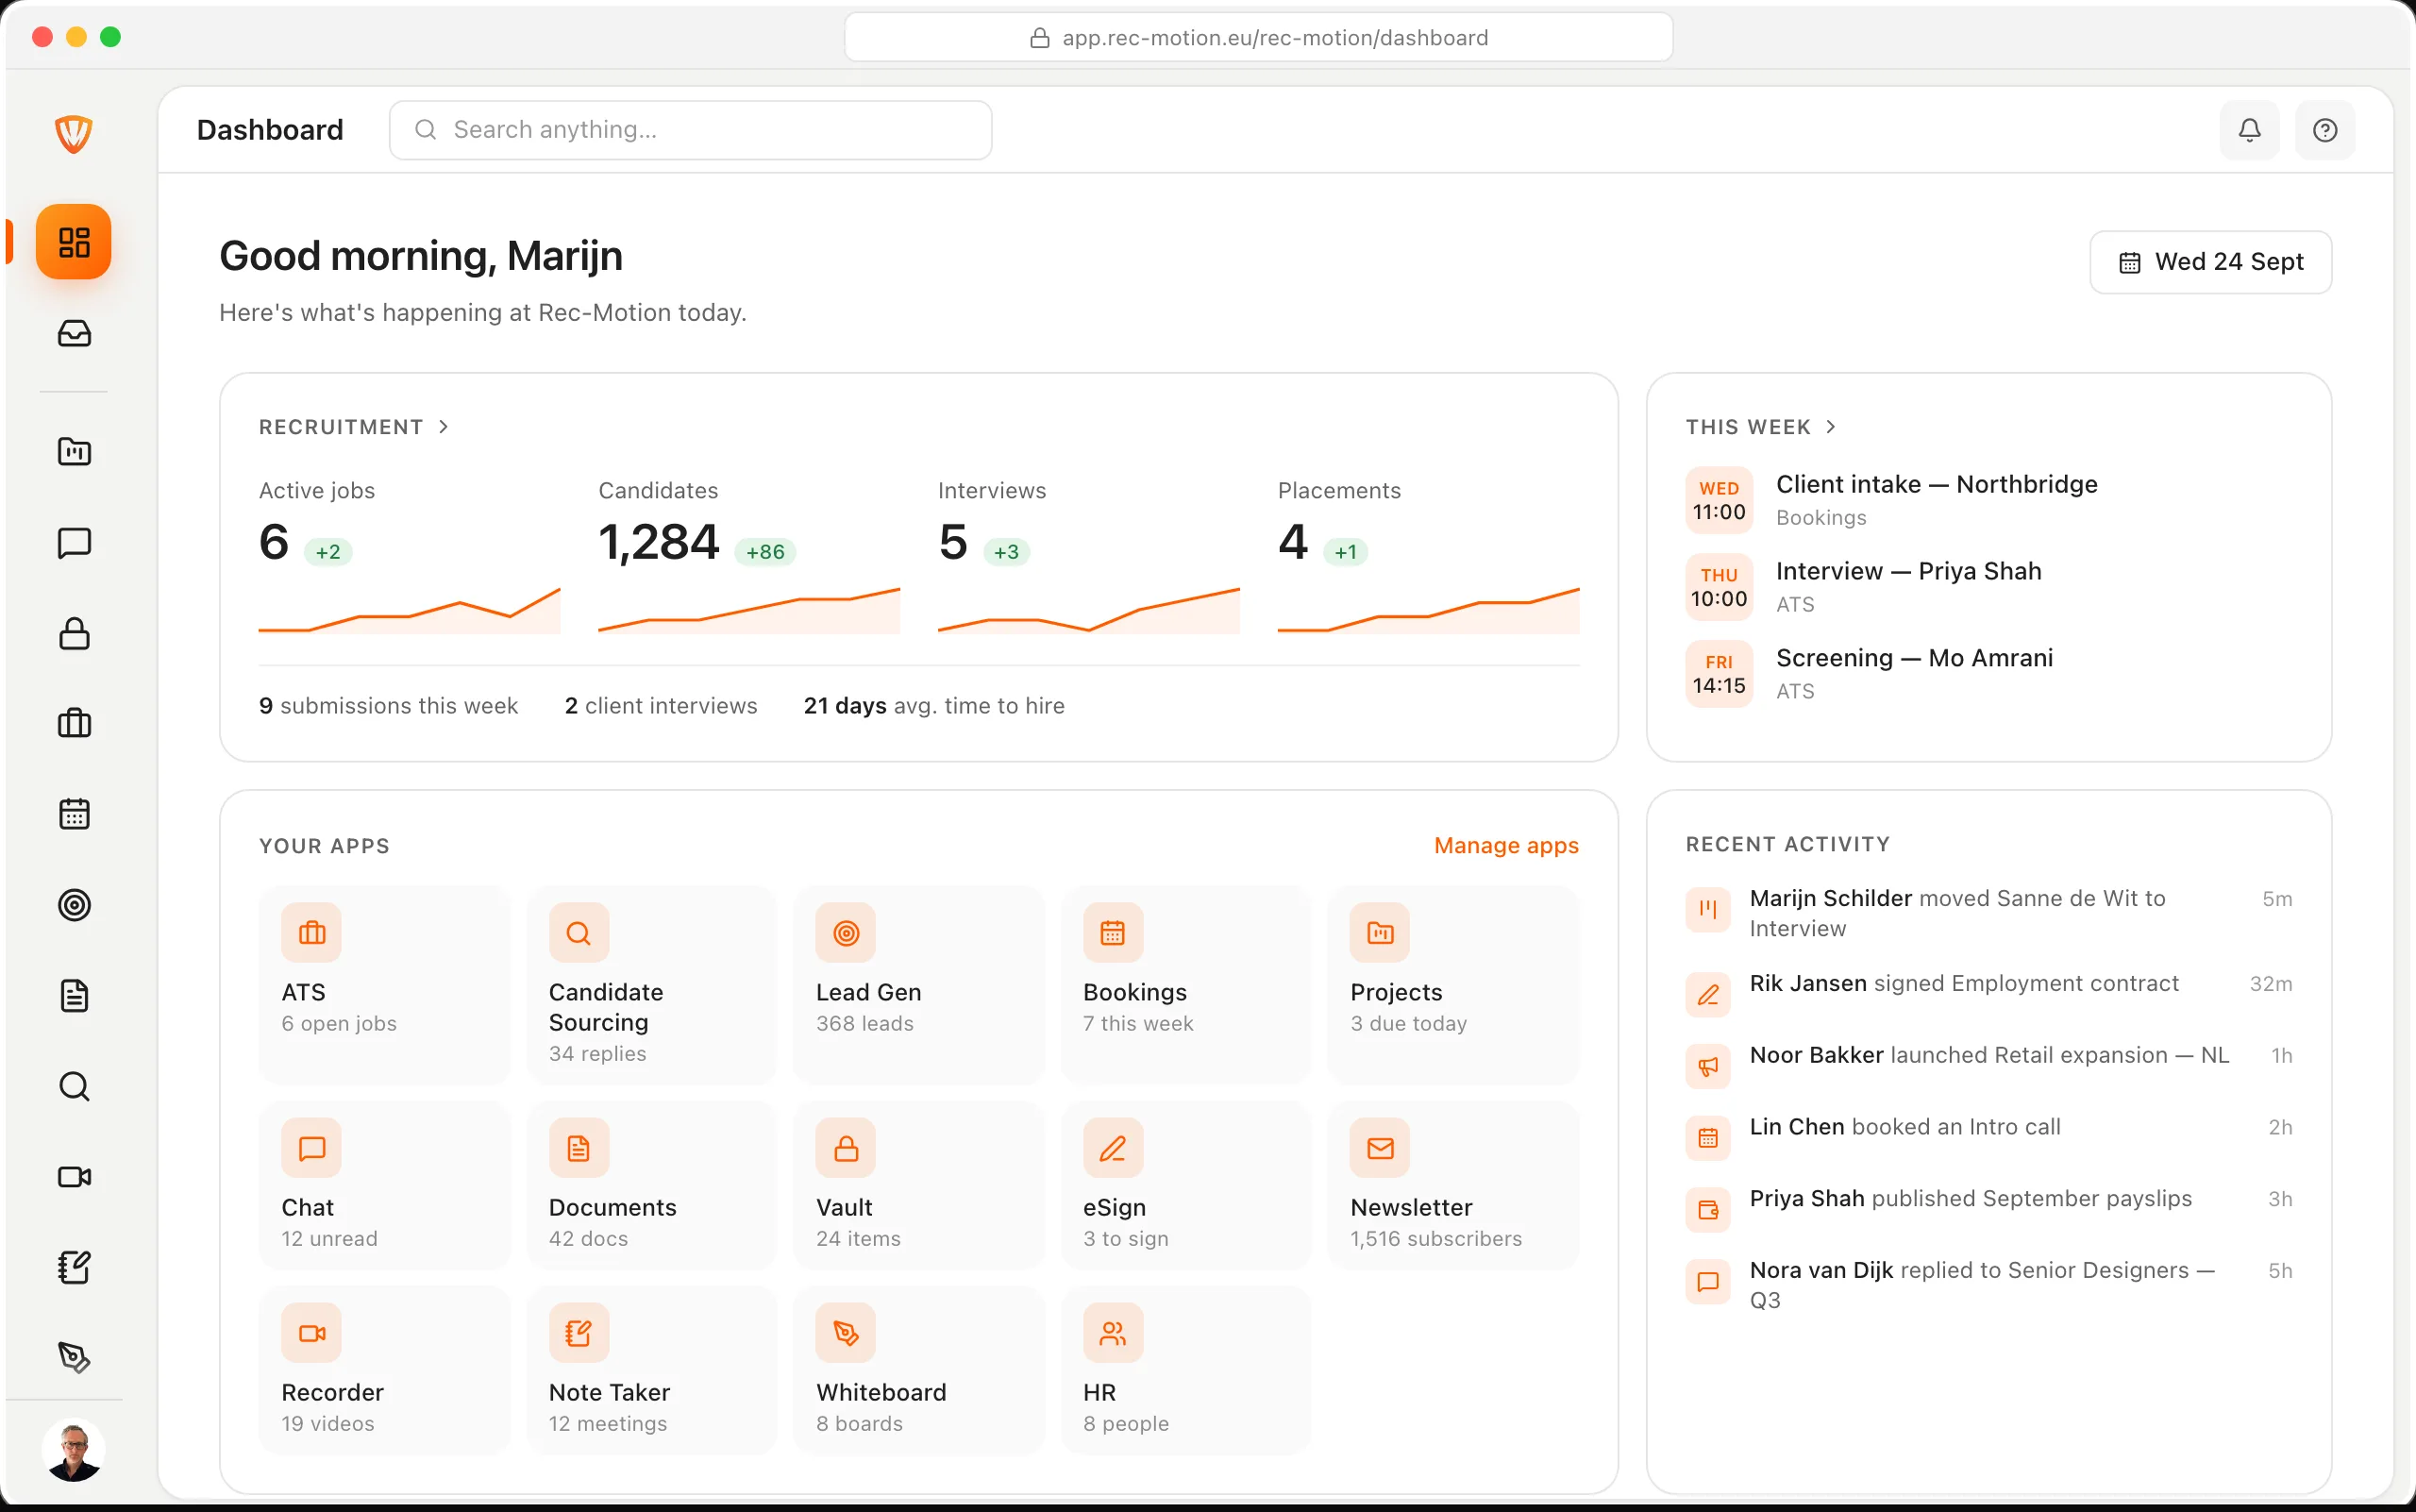
Task: Open the Lead Gen app card
Action: coord(919,985)
